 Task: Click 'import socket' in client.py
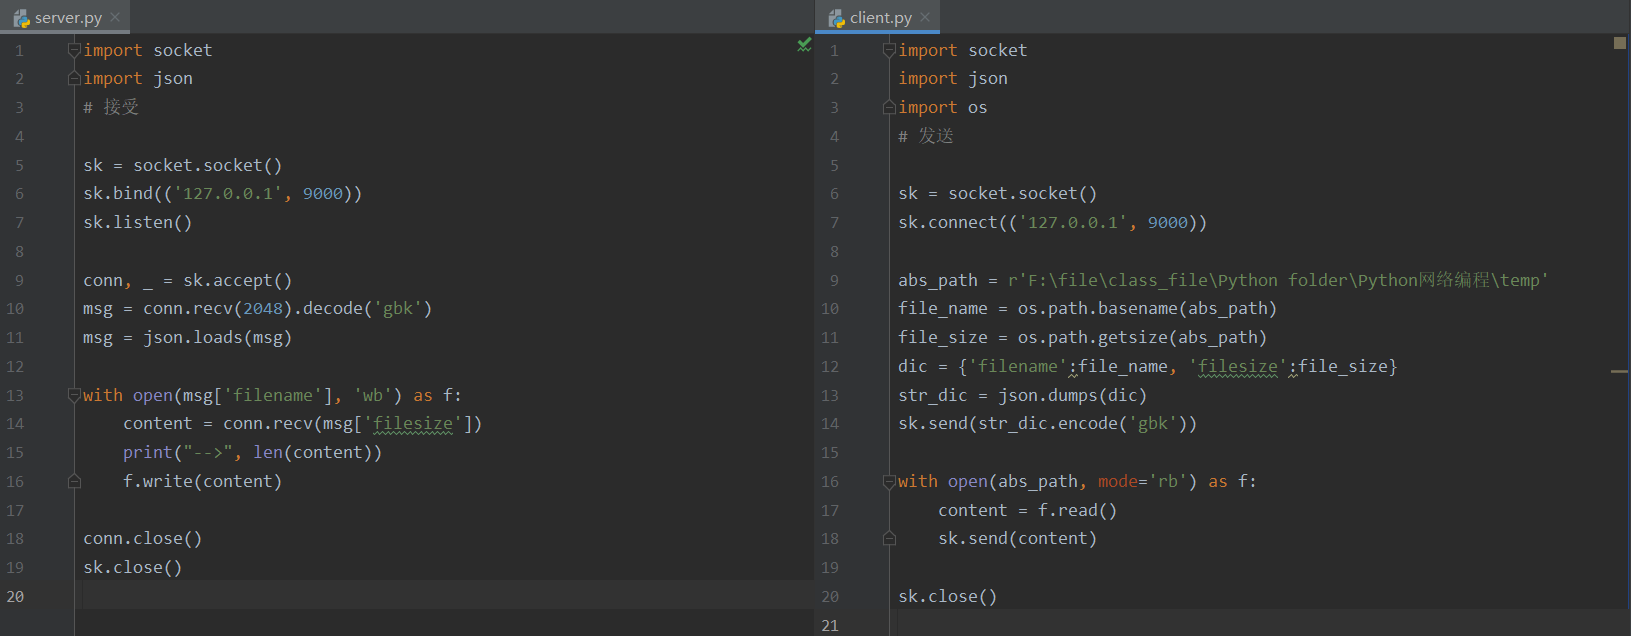click(x=963, y=50)
